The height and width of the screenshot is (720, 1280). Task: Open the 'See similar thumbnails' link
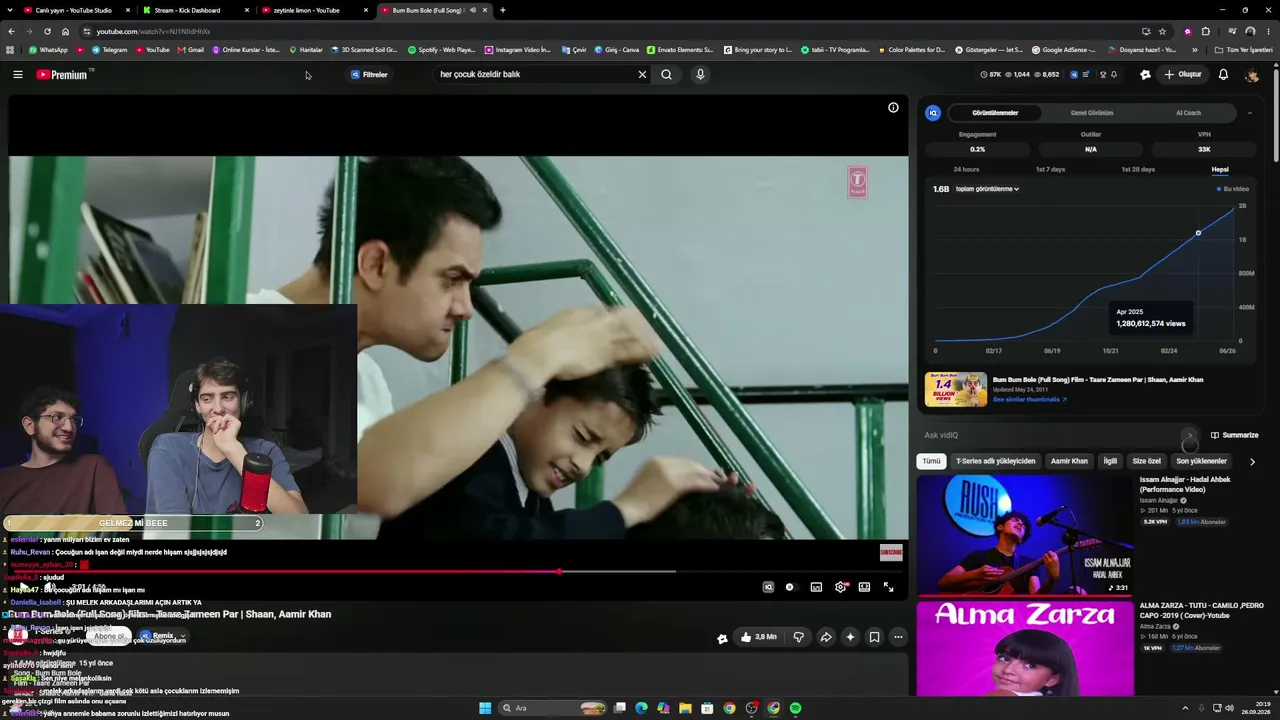1029,399
